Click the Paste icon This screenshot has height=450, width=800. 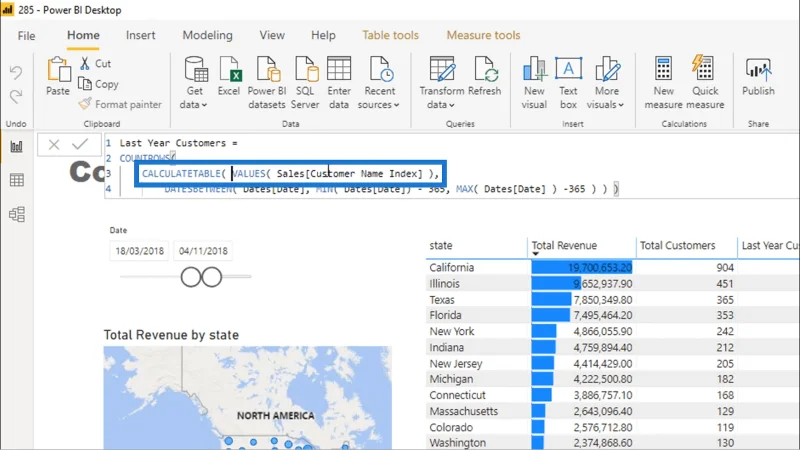(x=58, y=69)
